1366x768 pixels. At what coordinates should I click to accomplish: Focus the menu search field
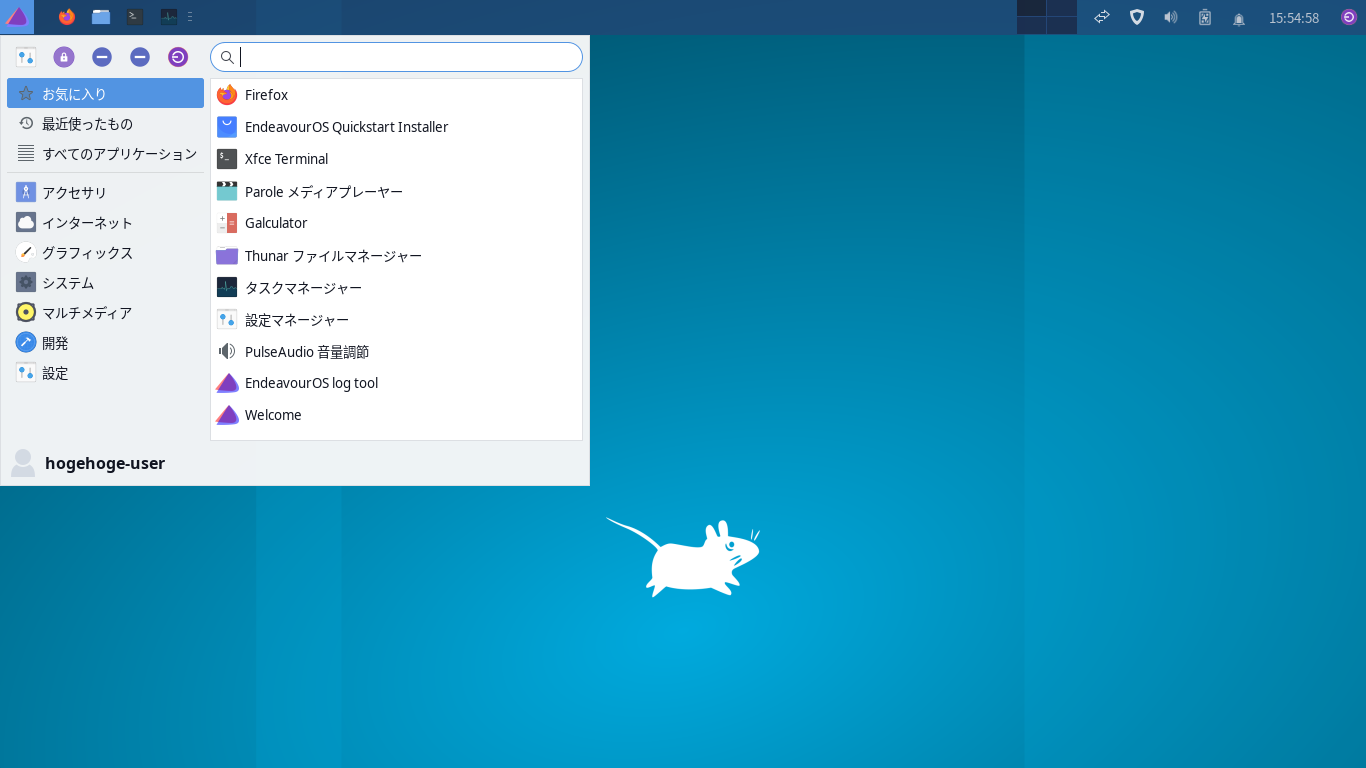pos(396,57)
